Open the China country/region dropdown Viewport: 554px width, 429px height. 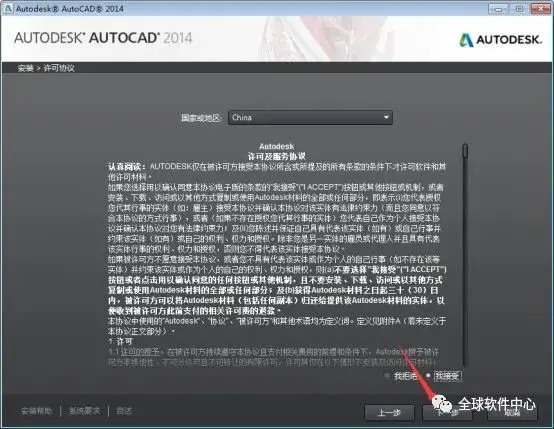tap(310, 118)
